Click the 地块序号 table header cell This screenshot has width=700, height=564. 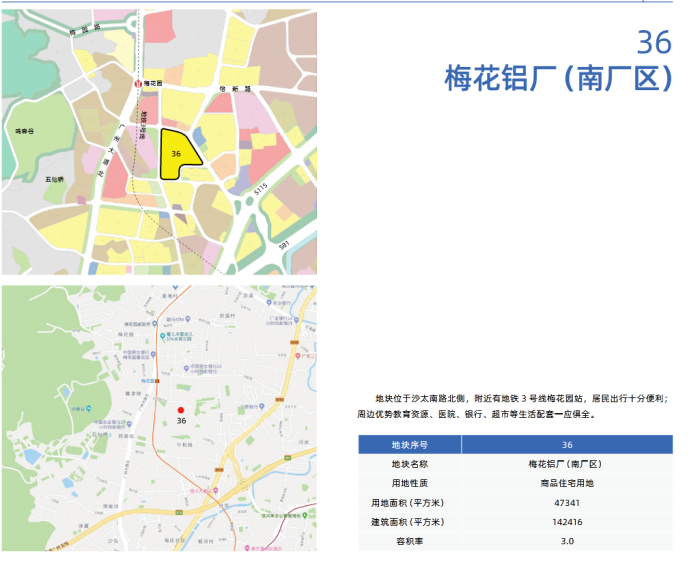tap(409, 445)
